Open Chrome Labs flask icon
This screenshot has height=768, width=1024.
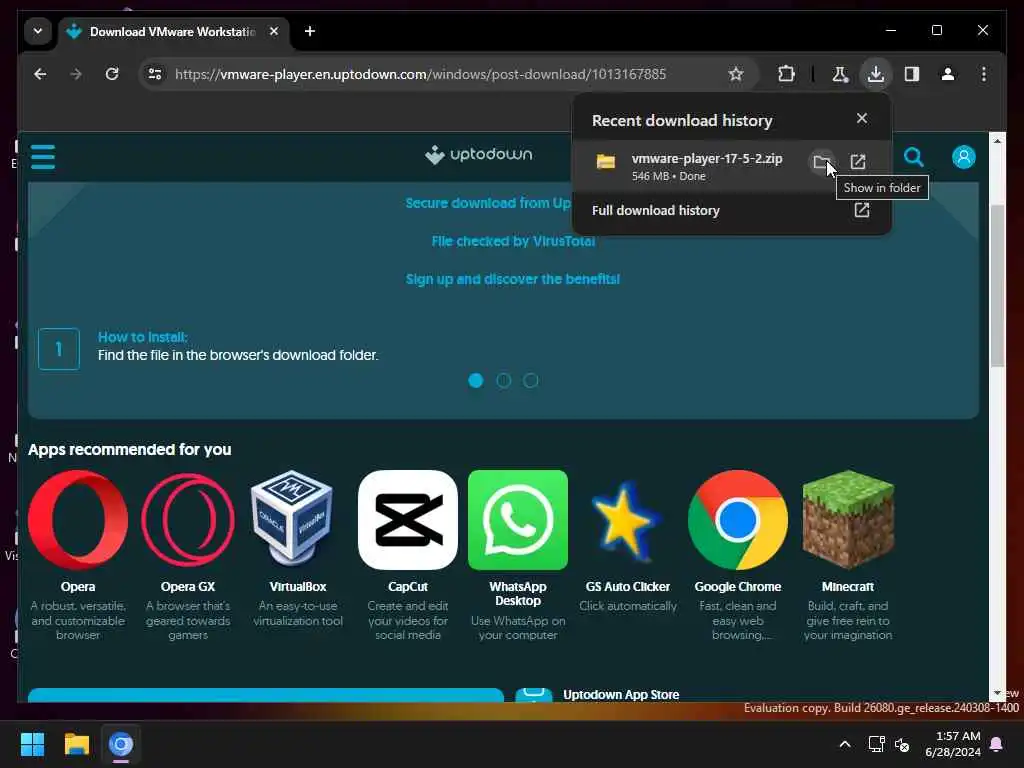coord(840,74)
